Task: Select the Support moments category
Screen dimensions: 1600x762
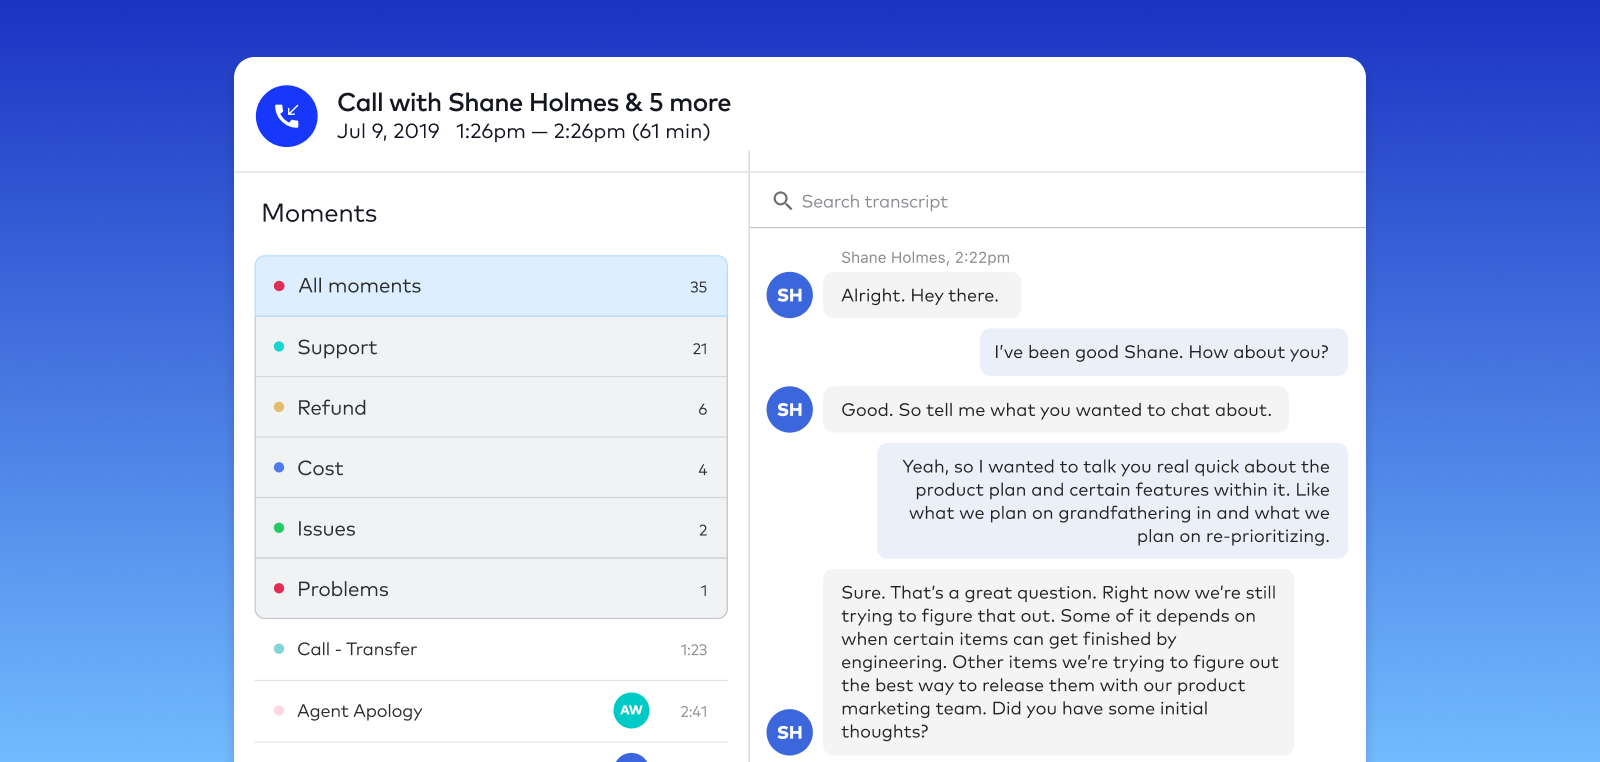Action: (491, 348)
